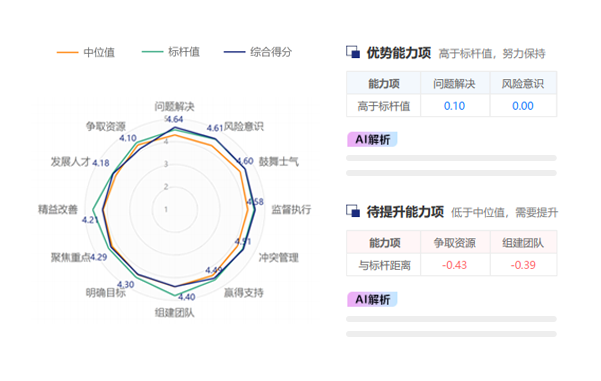Click the 冲突管理 radar axis label
Image resolution: width=601 pixels, height=381 pixels.
279,257
